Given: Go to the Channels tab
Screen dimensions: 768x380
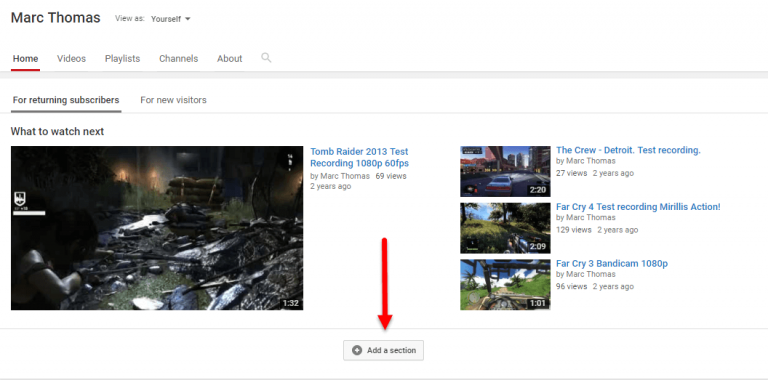Looking at the screenshot, I should [x=178, y=58].
